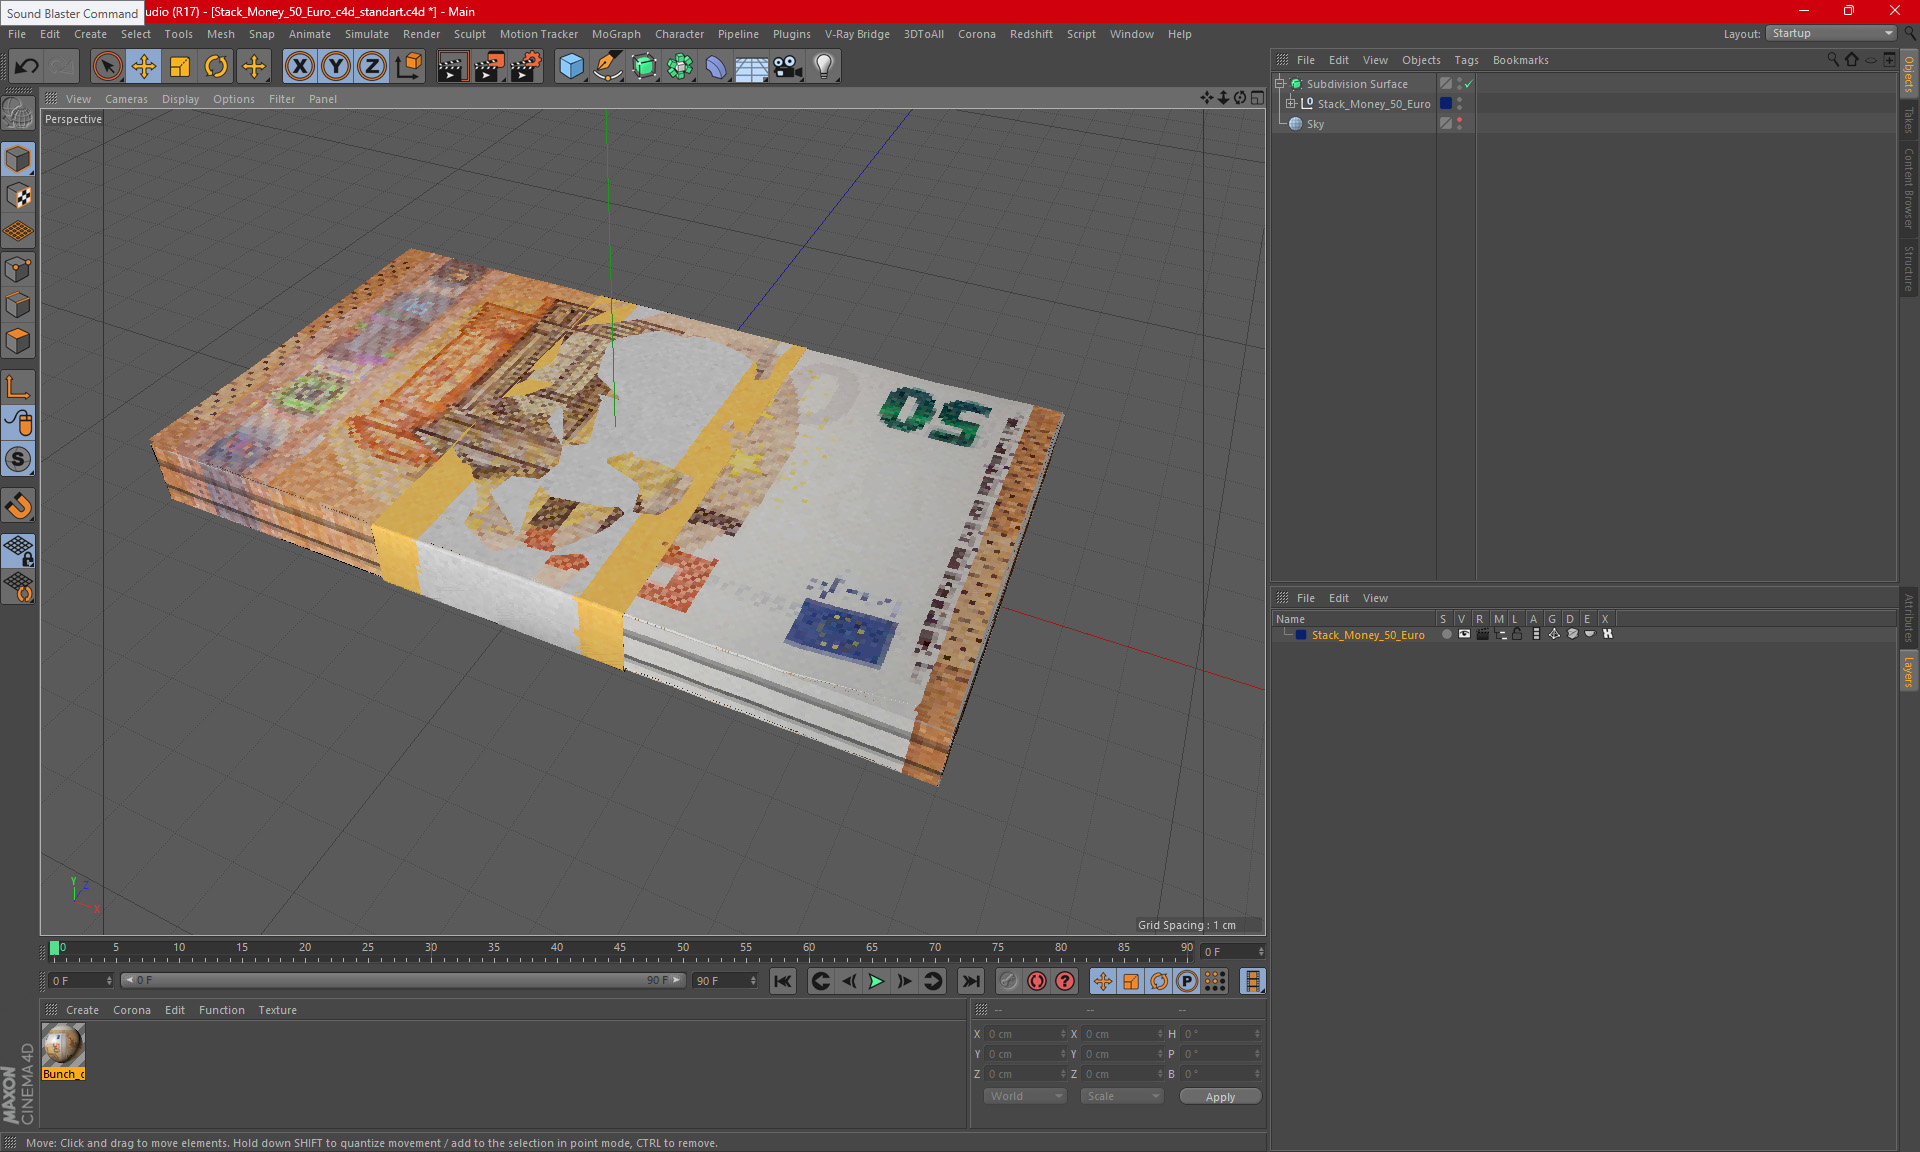This screenshot has height=1152, width=1920.
Task: Click the Subdivision Surface generator icon
Action: pyautogui.click(x=644, y=67)
